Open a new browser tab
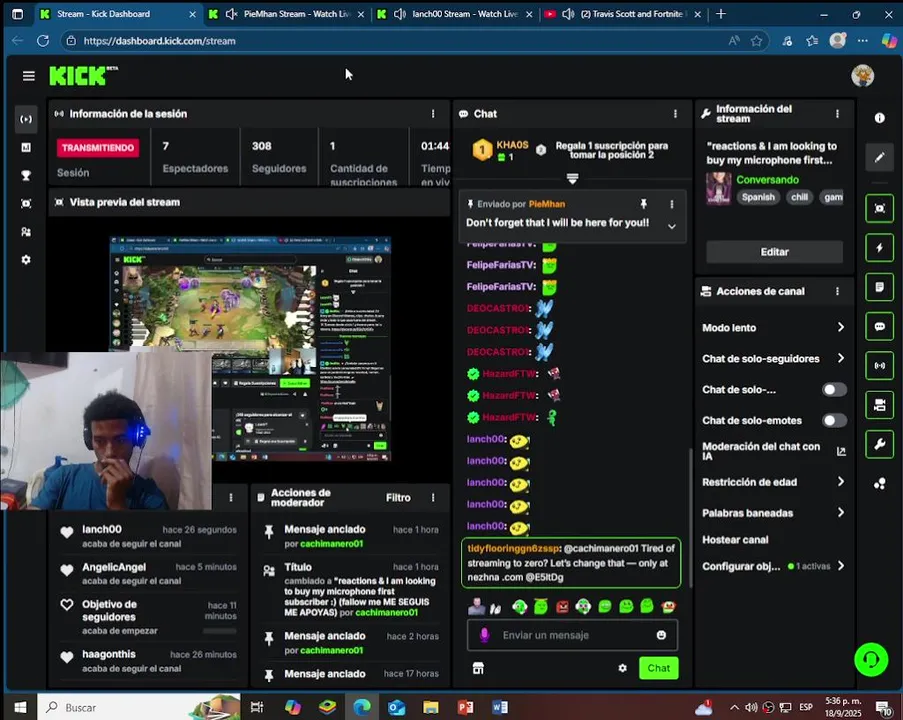Screen dimensions: 903x720 tap(720, 14)
